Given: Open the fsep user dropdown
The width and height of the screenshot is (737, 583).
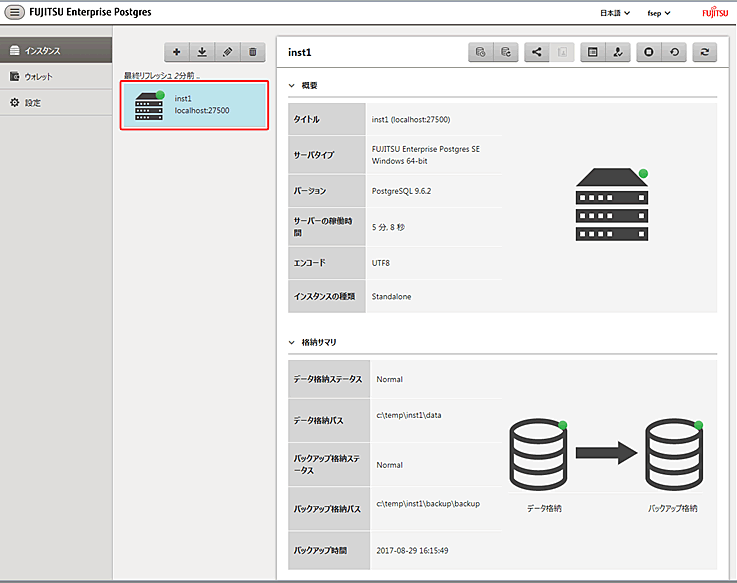Looking at the screenshot, I should [659, 13].
